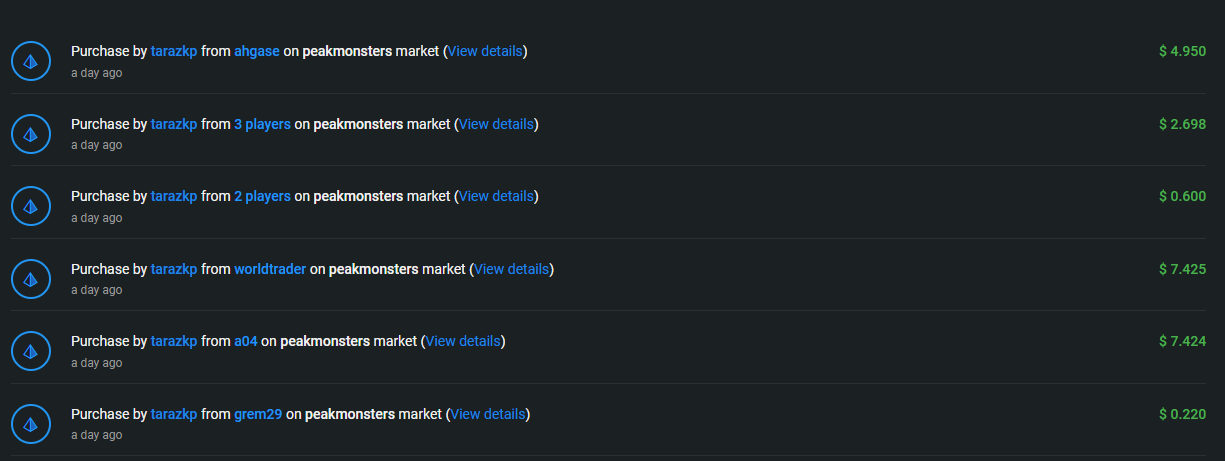Viewport: 1225px width, 461px height.
Task: Visit seller a04's profile link
Action: [246, 341]
